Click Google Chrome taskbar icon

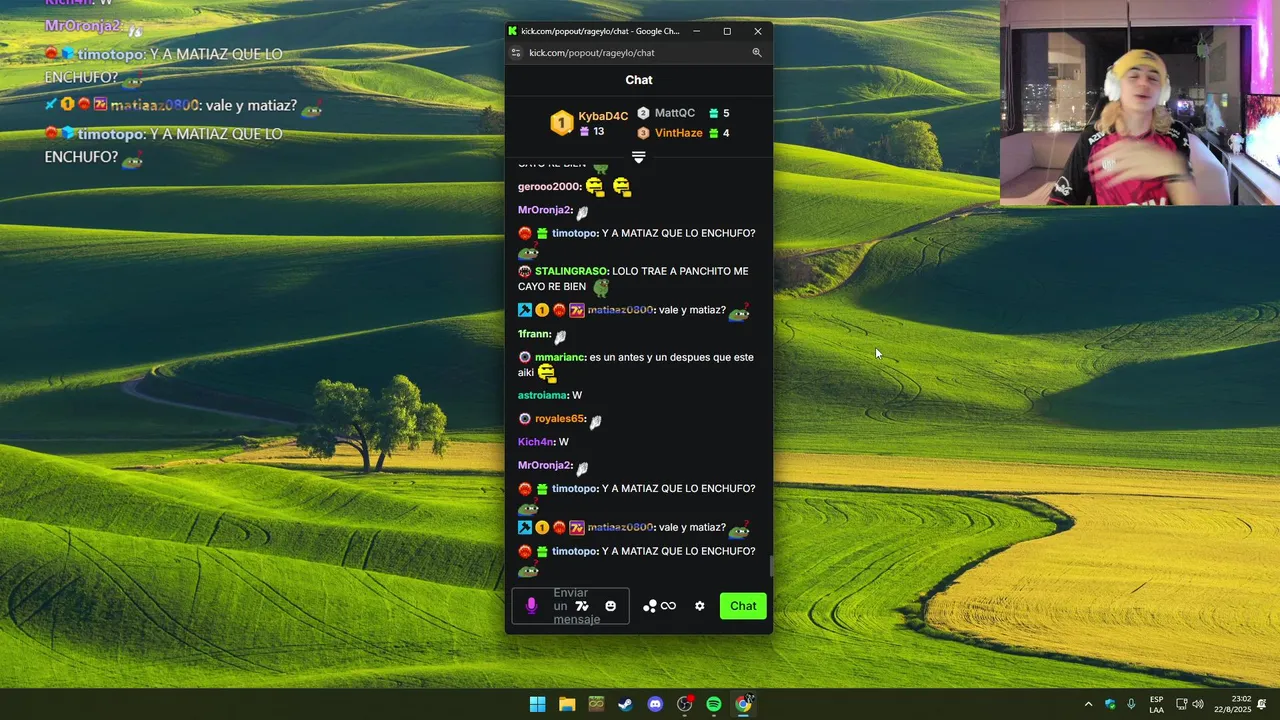(x=744, y=704)
